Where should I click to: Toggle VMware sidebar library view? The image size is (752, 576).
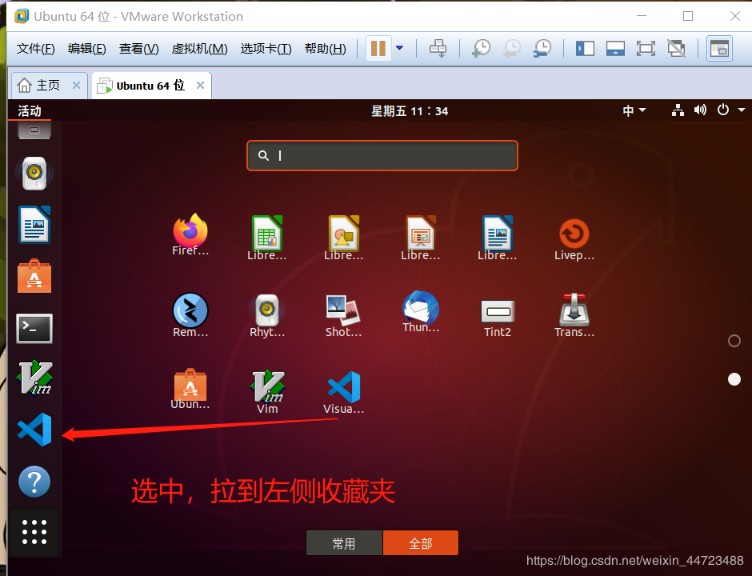coord(585,48)
